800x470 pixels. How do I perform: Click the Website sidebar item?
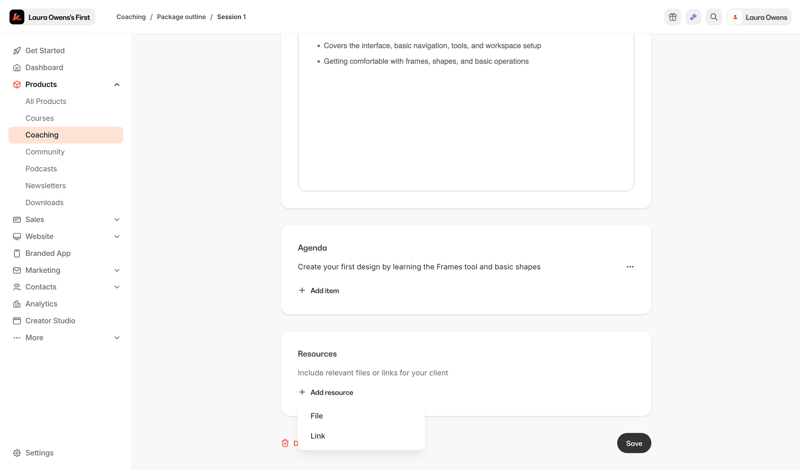pyautogui.click(x=39, y=236)
